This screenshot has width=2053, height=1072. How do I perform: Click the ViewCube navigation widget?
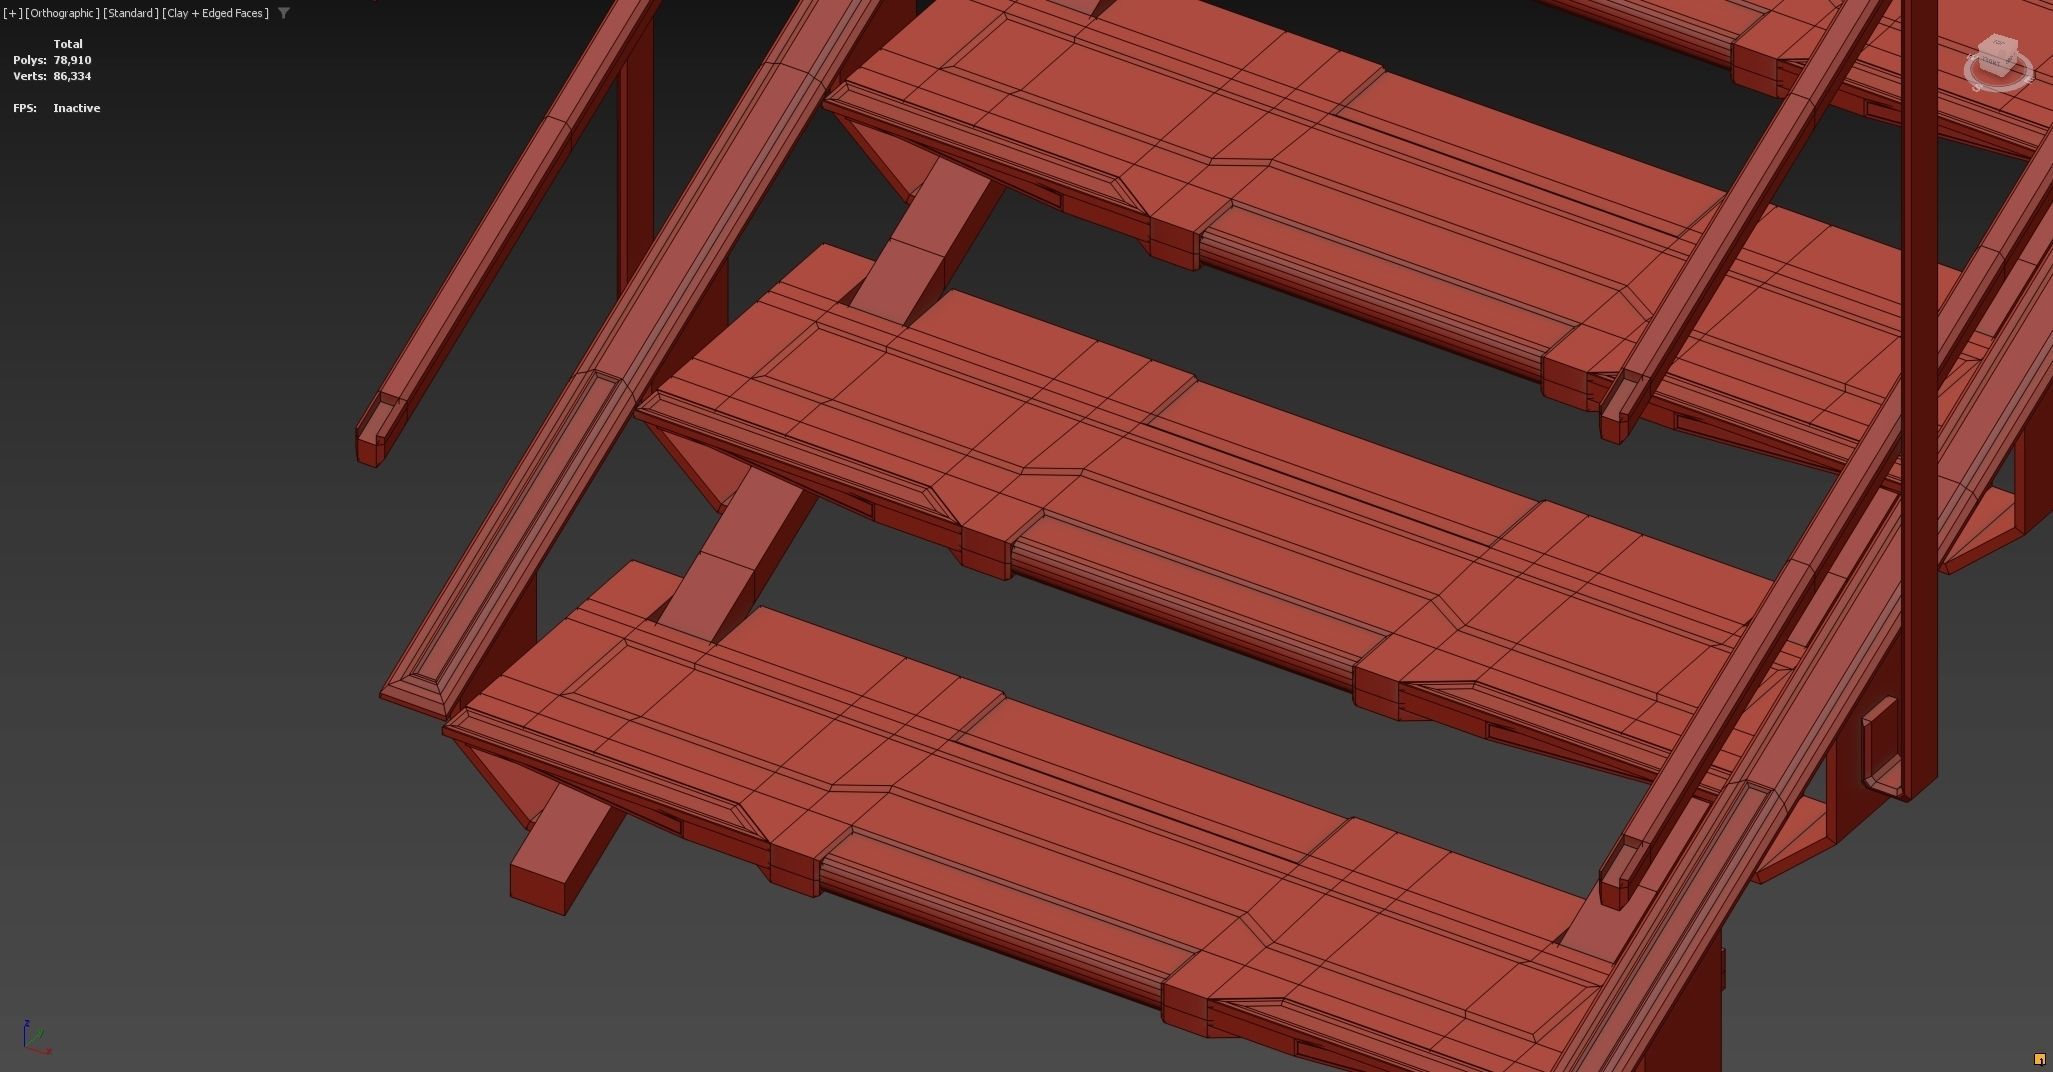pos(1998,62)
